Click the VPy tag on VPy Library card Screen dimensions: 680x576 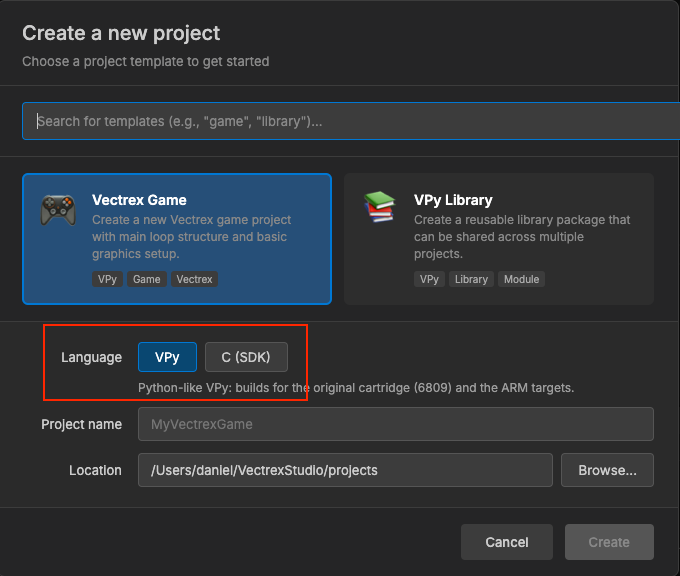click(429, 279)
